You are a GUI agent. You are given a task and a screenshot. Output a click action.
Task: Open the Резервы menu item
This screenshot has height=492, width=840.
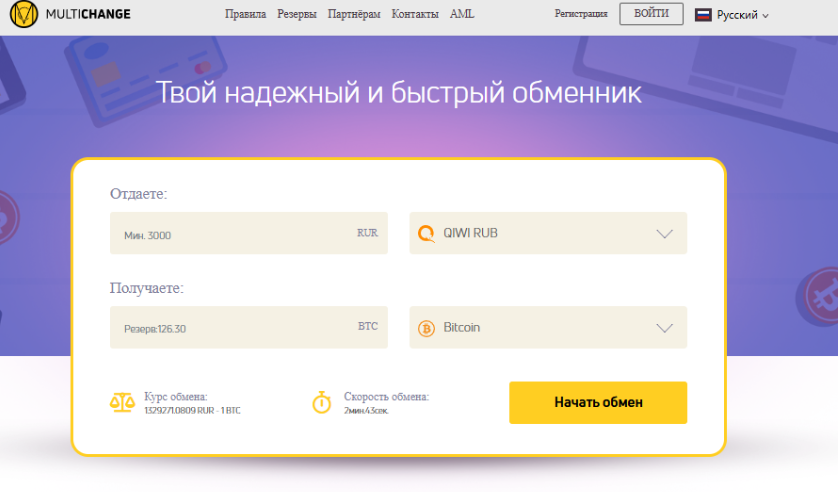pyautogui.click(x=297, y=14)
